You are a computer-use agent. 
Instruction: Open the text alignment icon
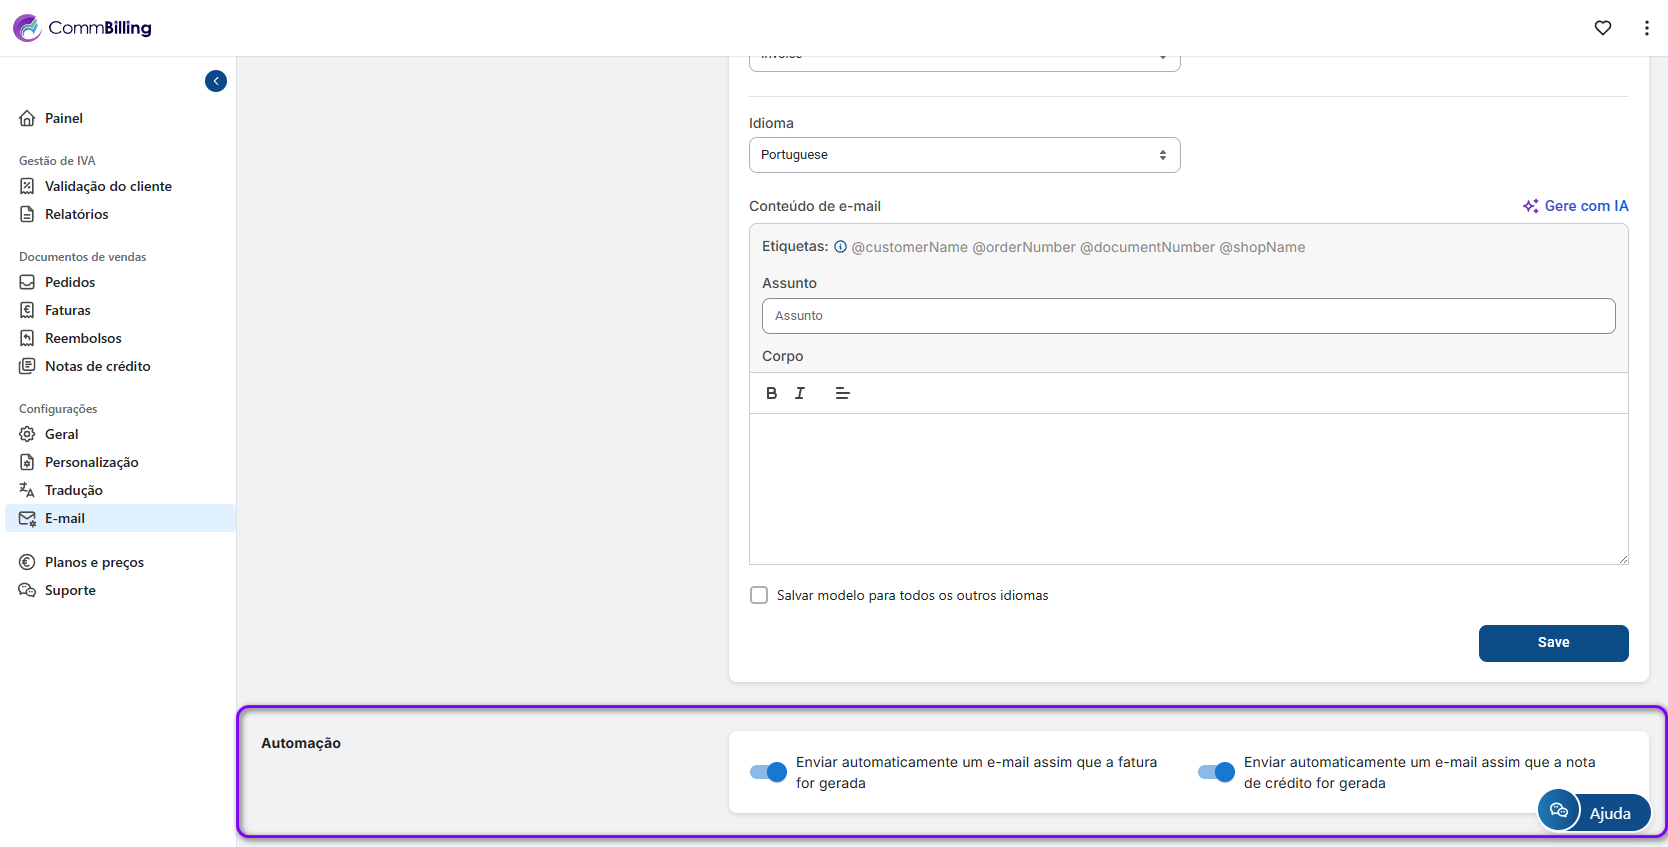pos(842,393)
